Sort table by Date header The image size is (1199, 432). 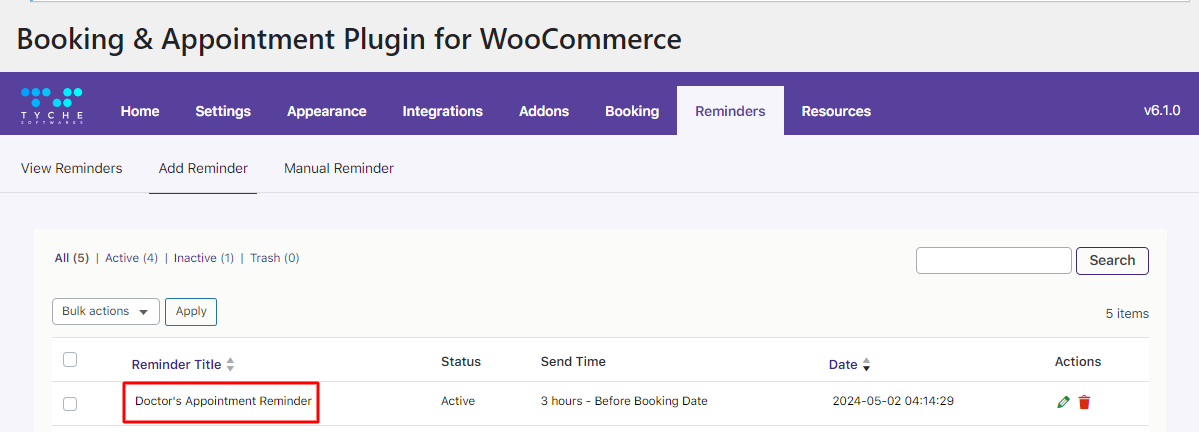[x=843, y=365]
